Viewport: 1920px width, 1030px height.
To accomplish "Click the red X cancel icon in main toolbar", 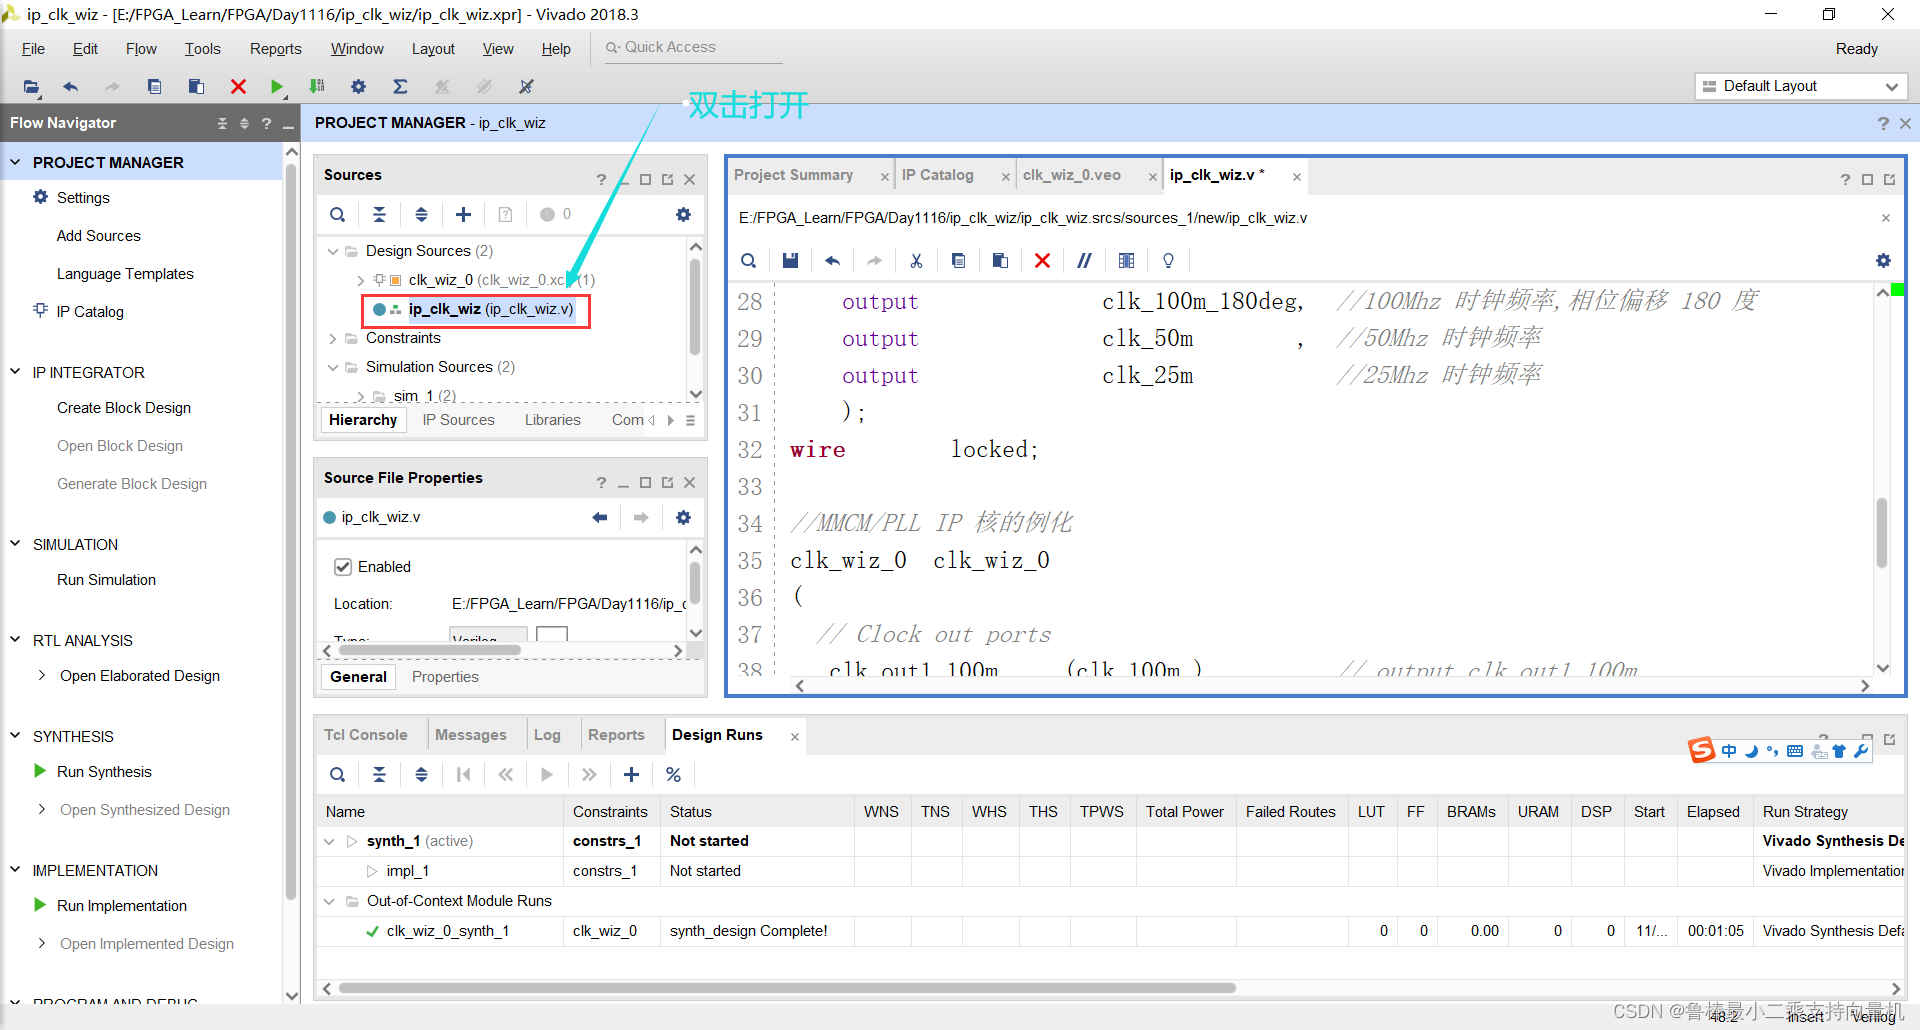I will tap(238, 87).
